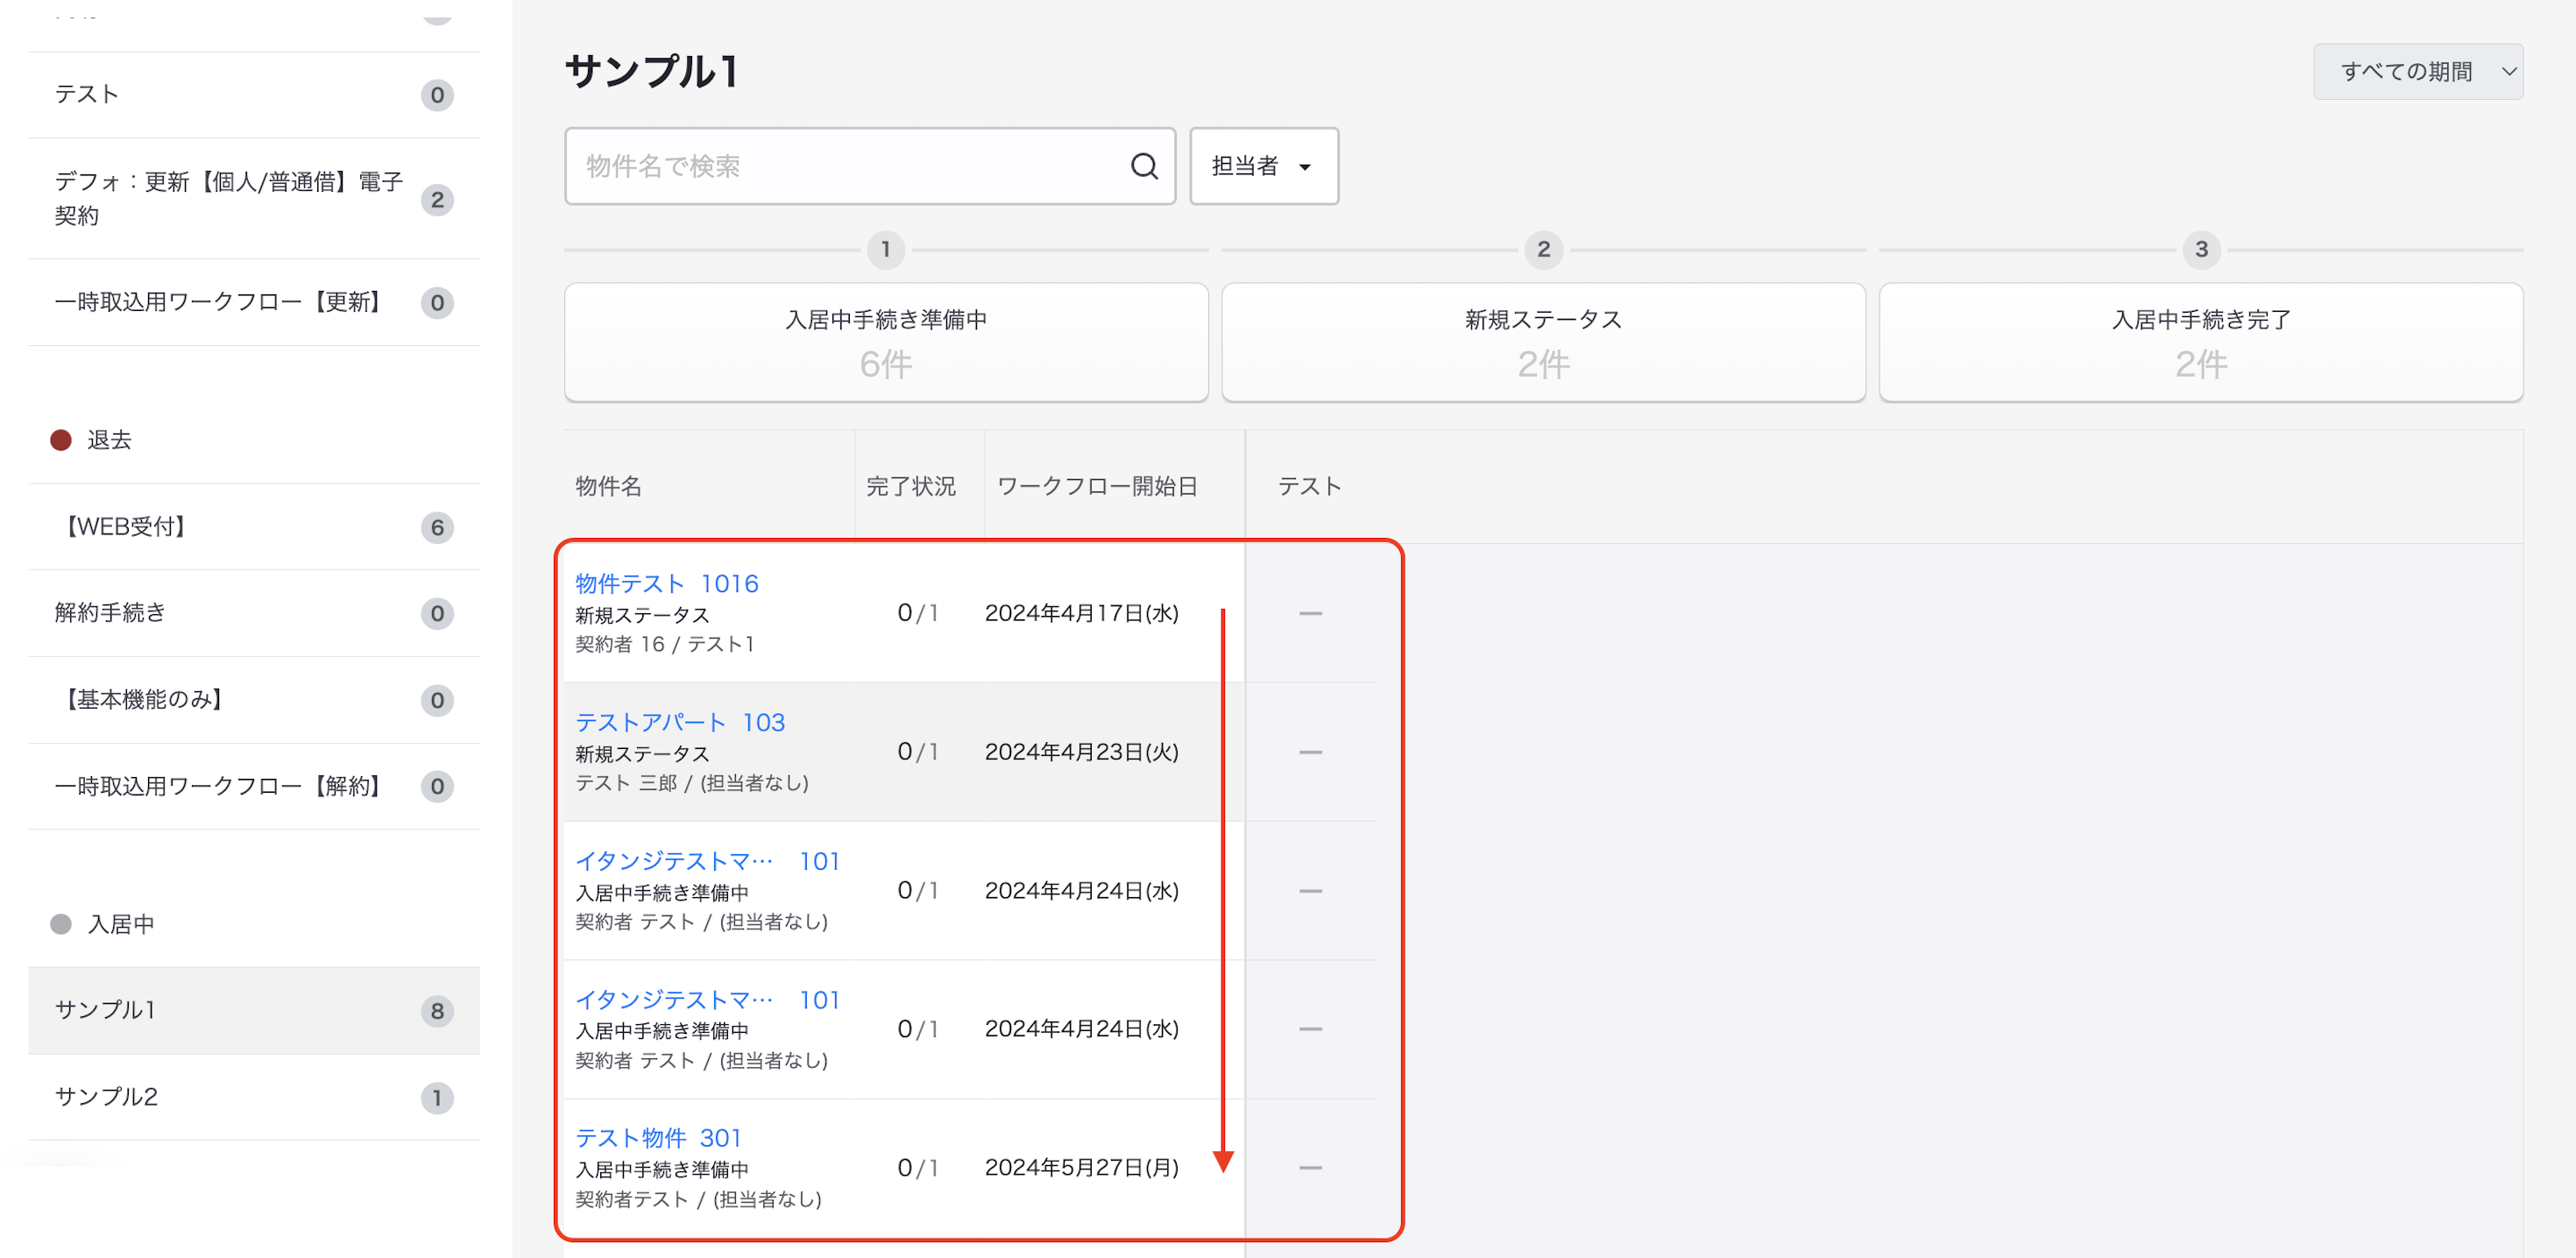
Task: Select 【WEB受付】 workflow in sidebar
Action: [x=254, y=527]
